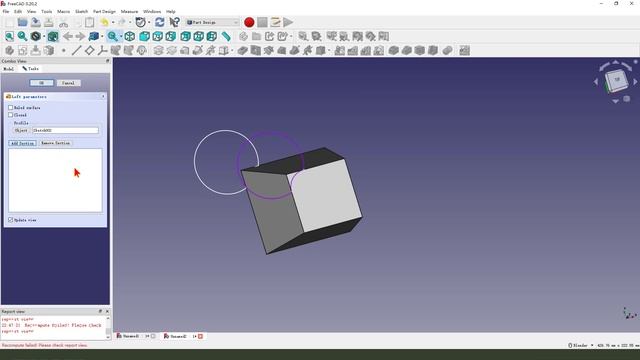The width and height of the screenshot is (640, 360).
Task: Click the Undo arrow icon
Action: pyautogui.click(x=104, y=22)
